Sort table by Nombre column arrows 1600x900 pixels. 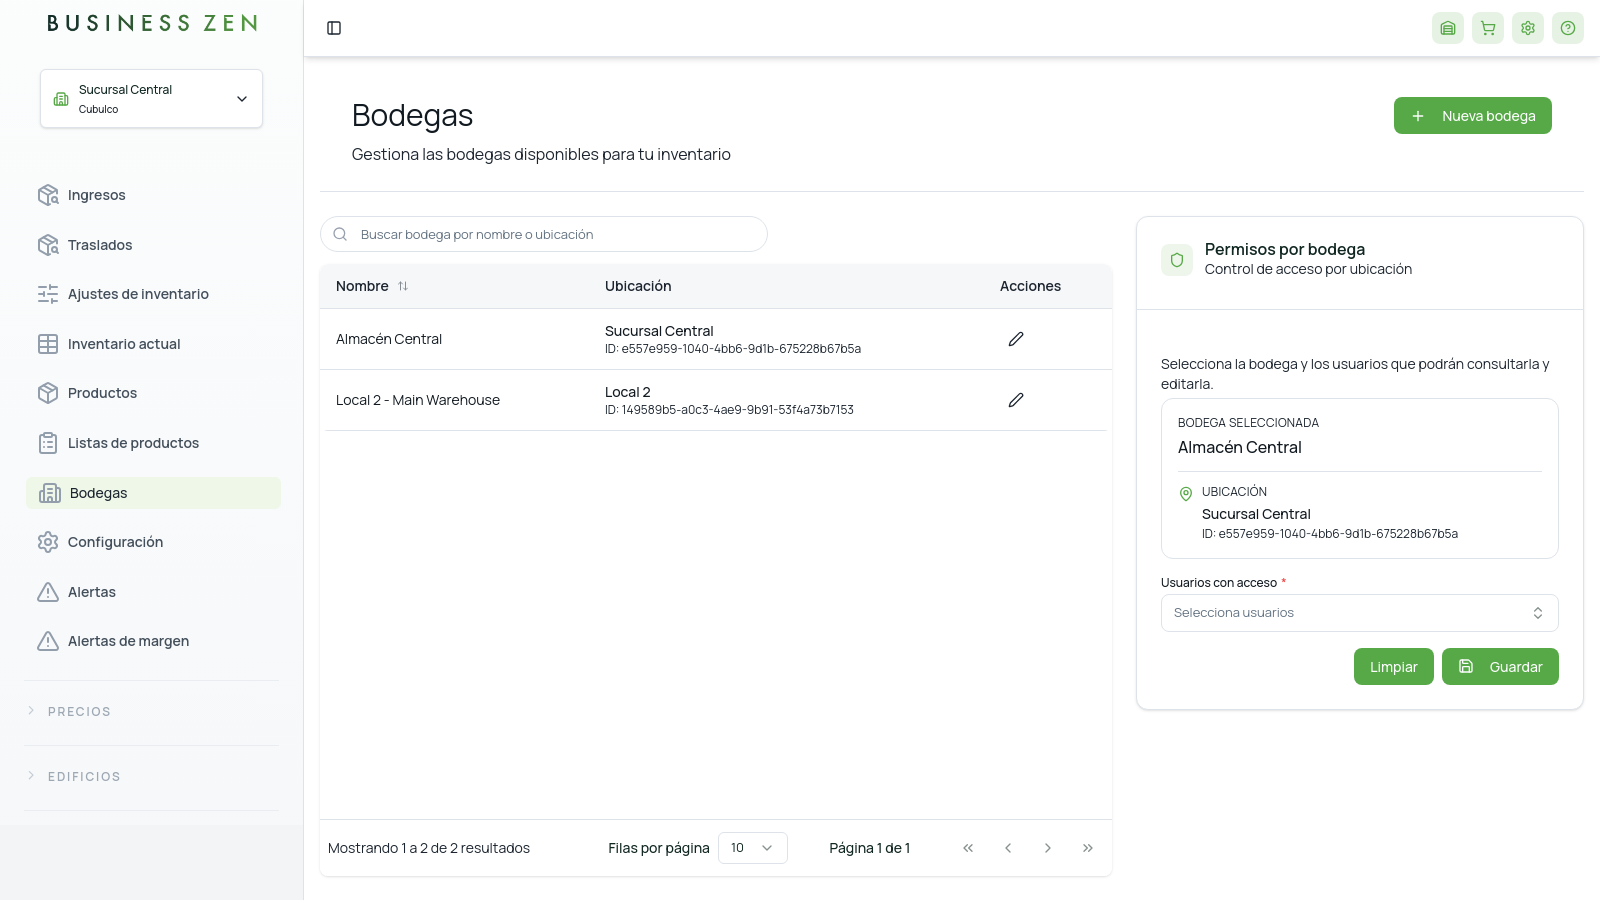click(403, 286)
